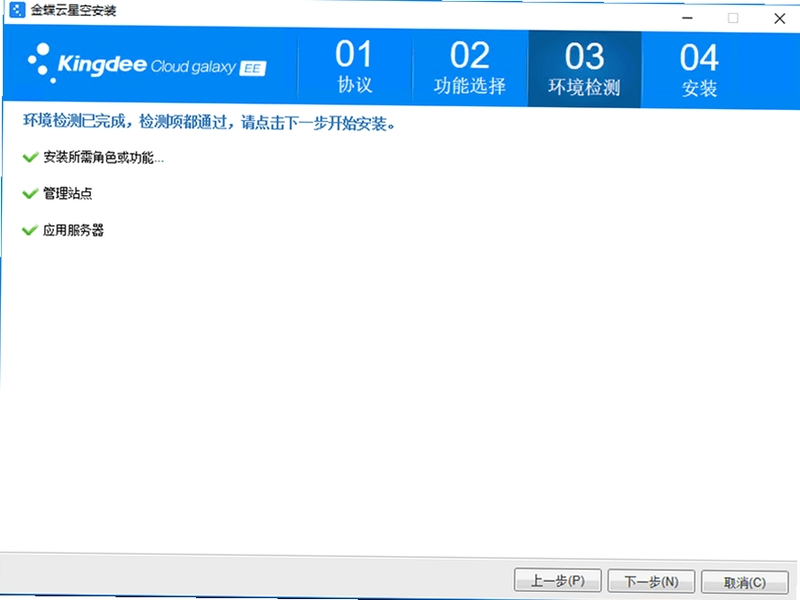Close the installer window
The height and width of the screenshot is (600, 800).
click(780, 19)
